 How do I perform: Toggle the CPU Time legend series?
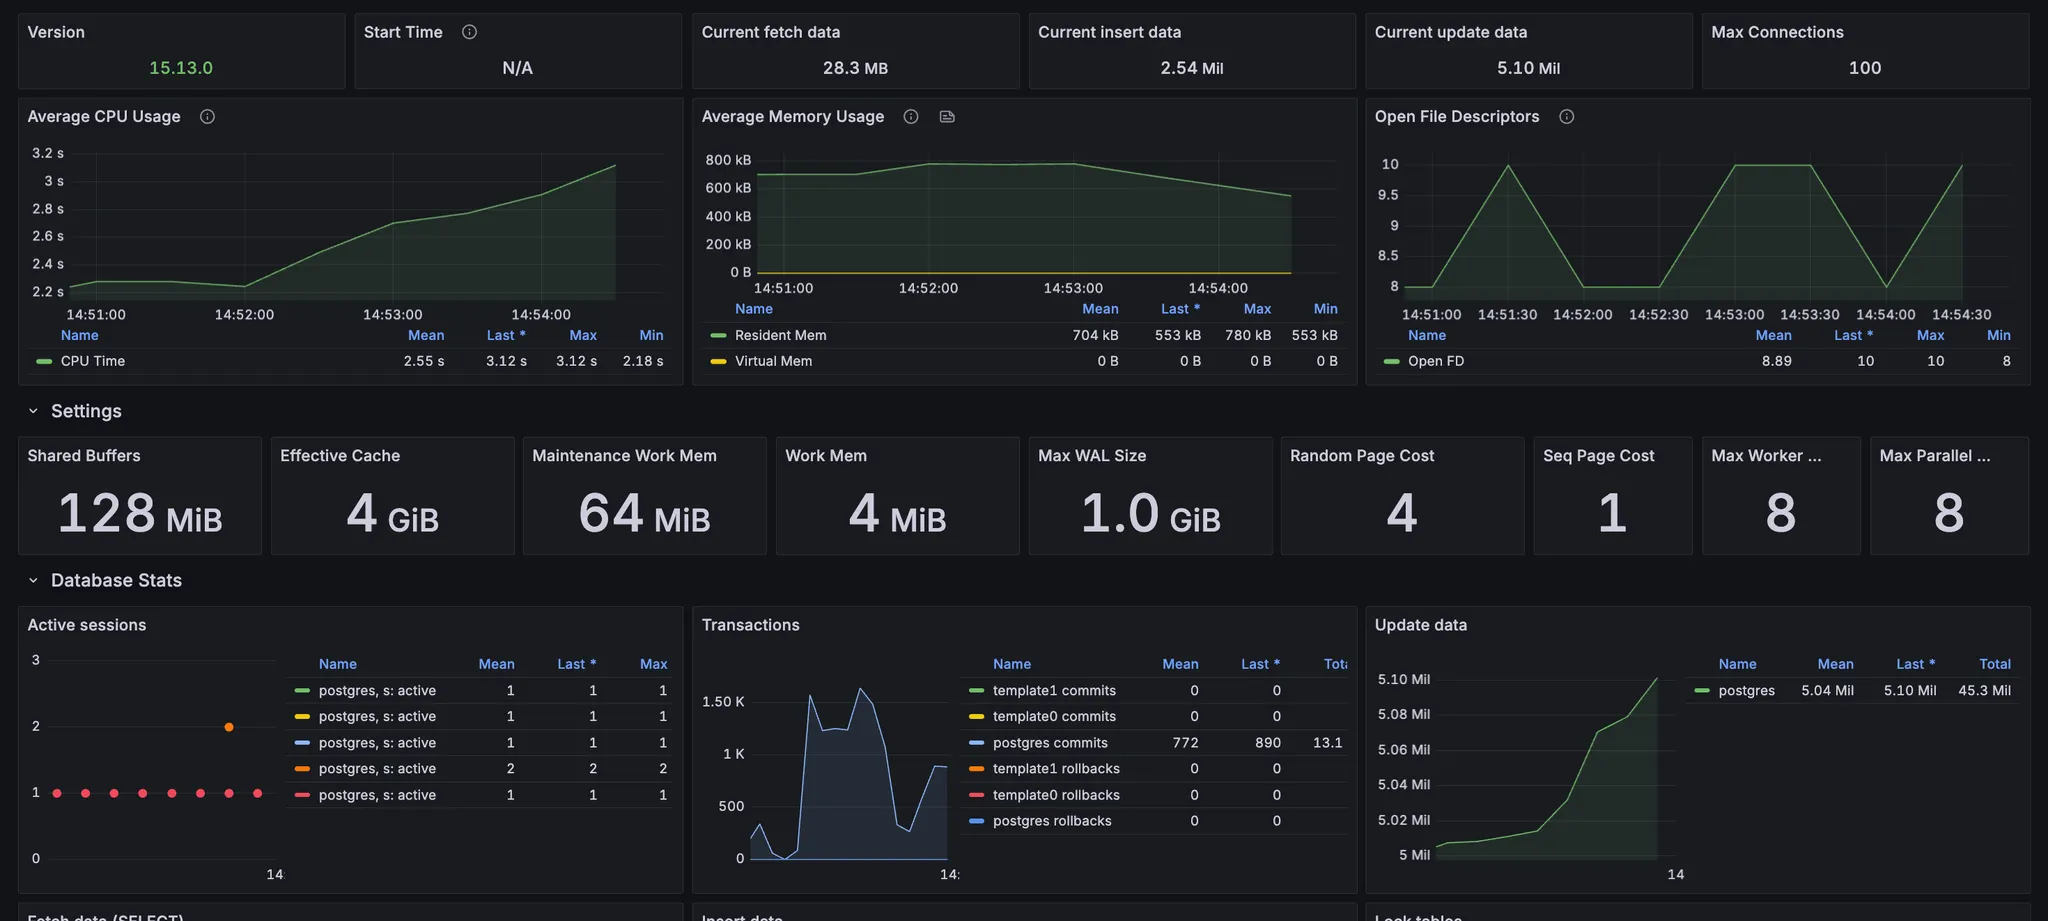point(93,361)
